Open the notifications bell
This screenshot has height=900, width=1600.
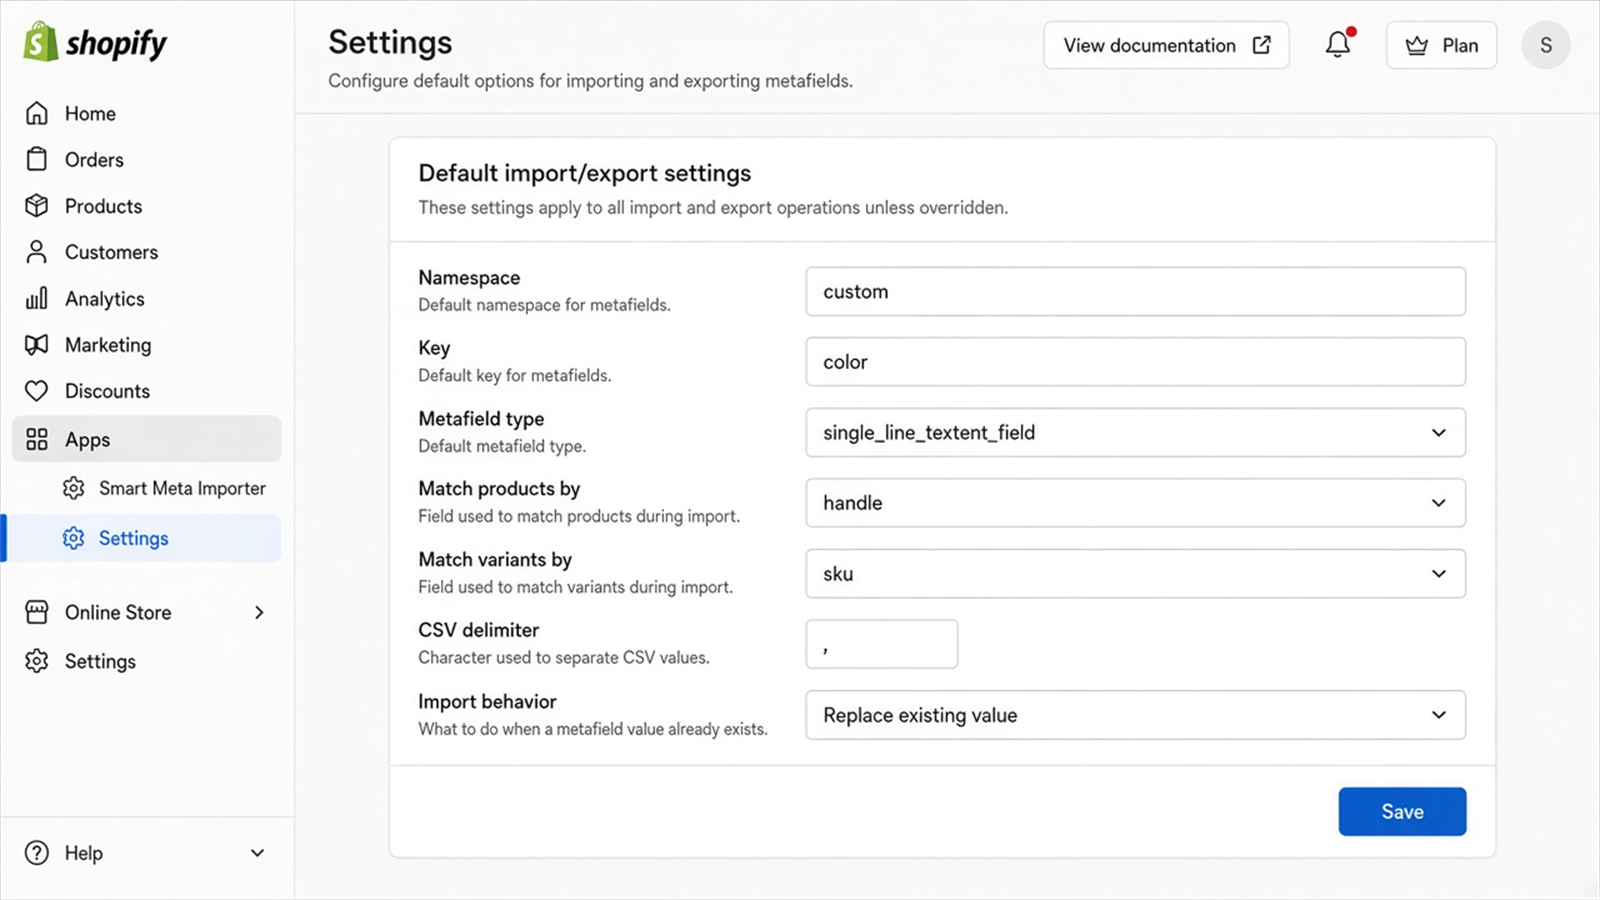[1338, 45]
